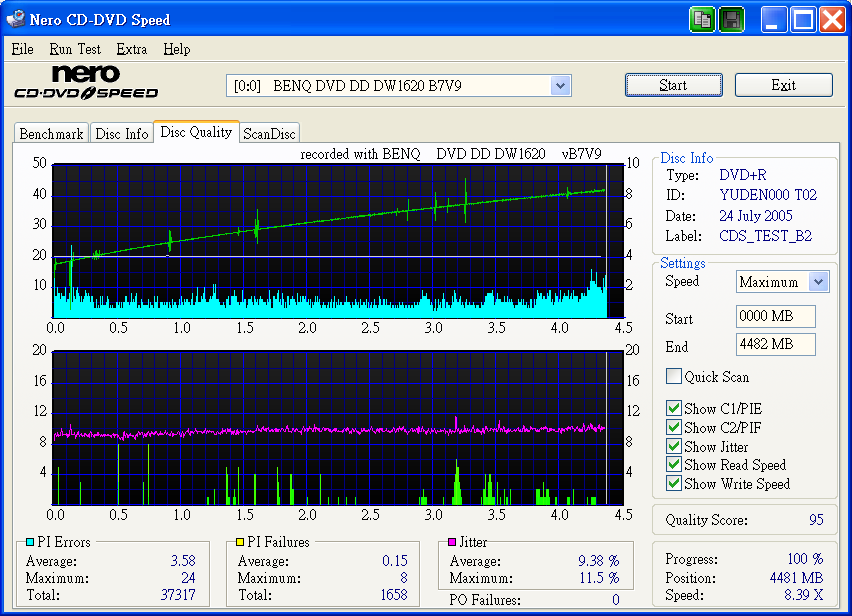Uncheck Show C2/PIF
The image size is (852, 616).
674,427
